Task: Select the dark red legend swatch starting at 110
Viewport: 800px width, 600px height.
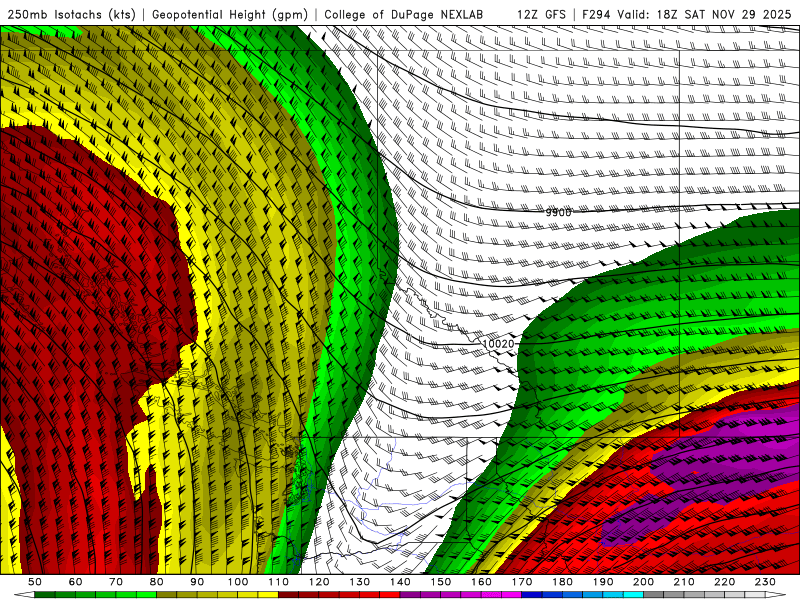Action: point(288,594)
